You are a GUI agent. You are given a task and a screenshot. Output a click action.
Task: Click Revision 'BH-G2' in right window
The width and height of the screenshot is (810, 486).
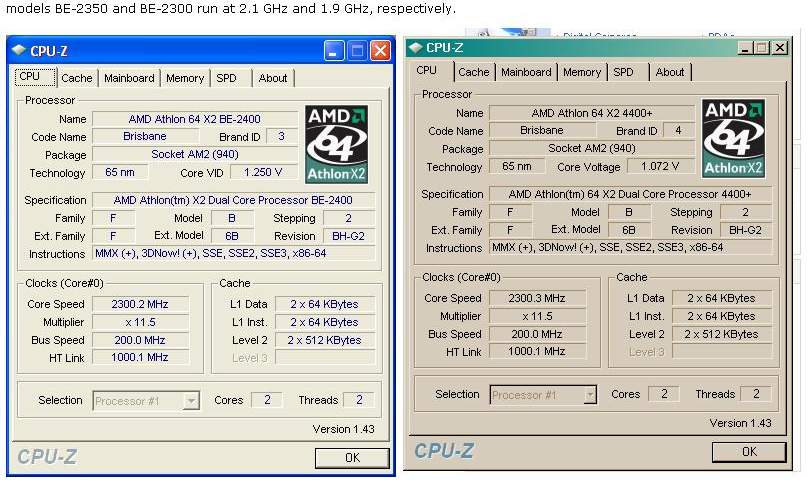pos(745,230)
